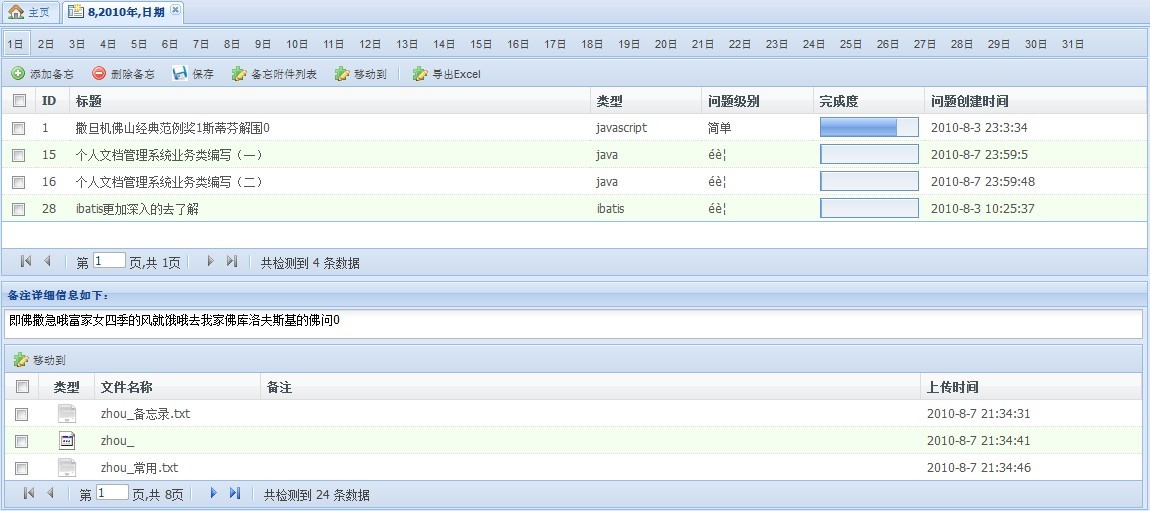Screen dimensions: 1150x511
Task: Click the 添加备忘 button label
Action: coord(51,74)
